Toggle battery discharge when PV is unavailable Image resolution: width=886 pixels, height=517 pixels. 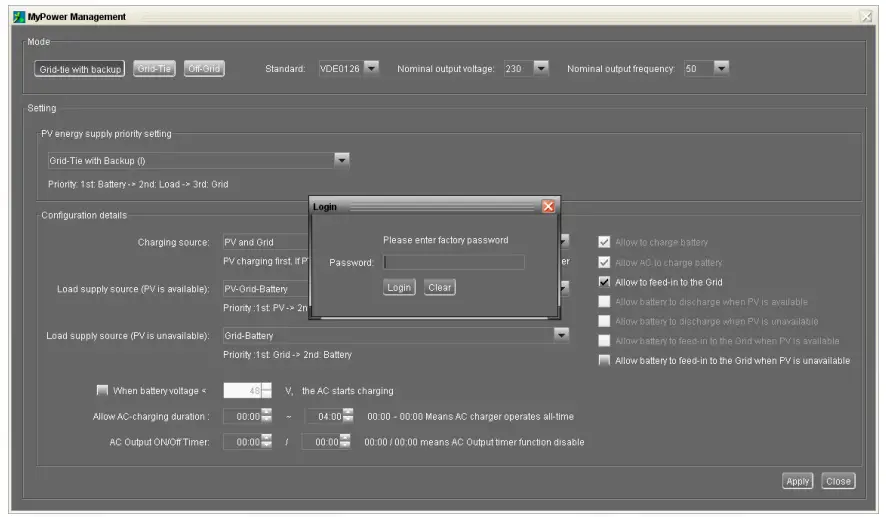[604, 322]
